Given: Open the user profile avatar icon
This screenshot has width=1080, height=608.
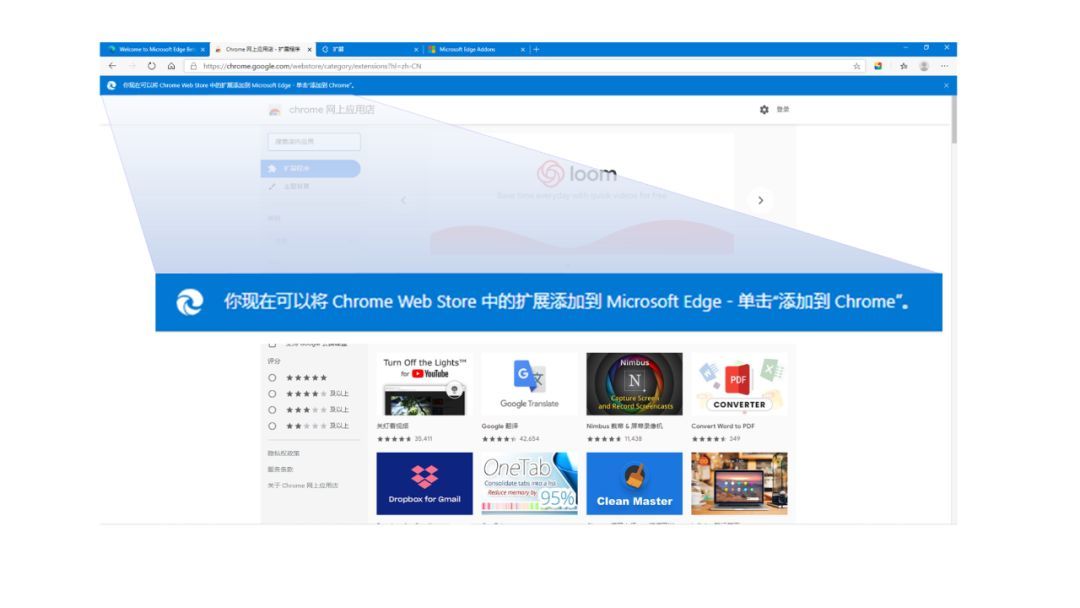Looking at the screenshot, I should point(924,66).
